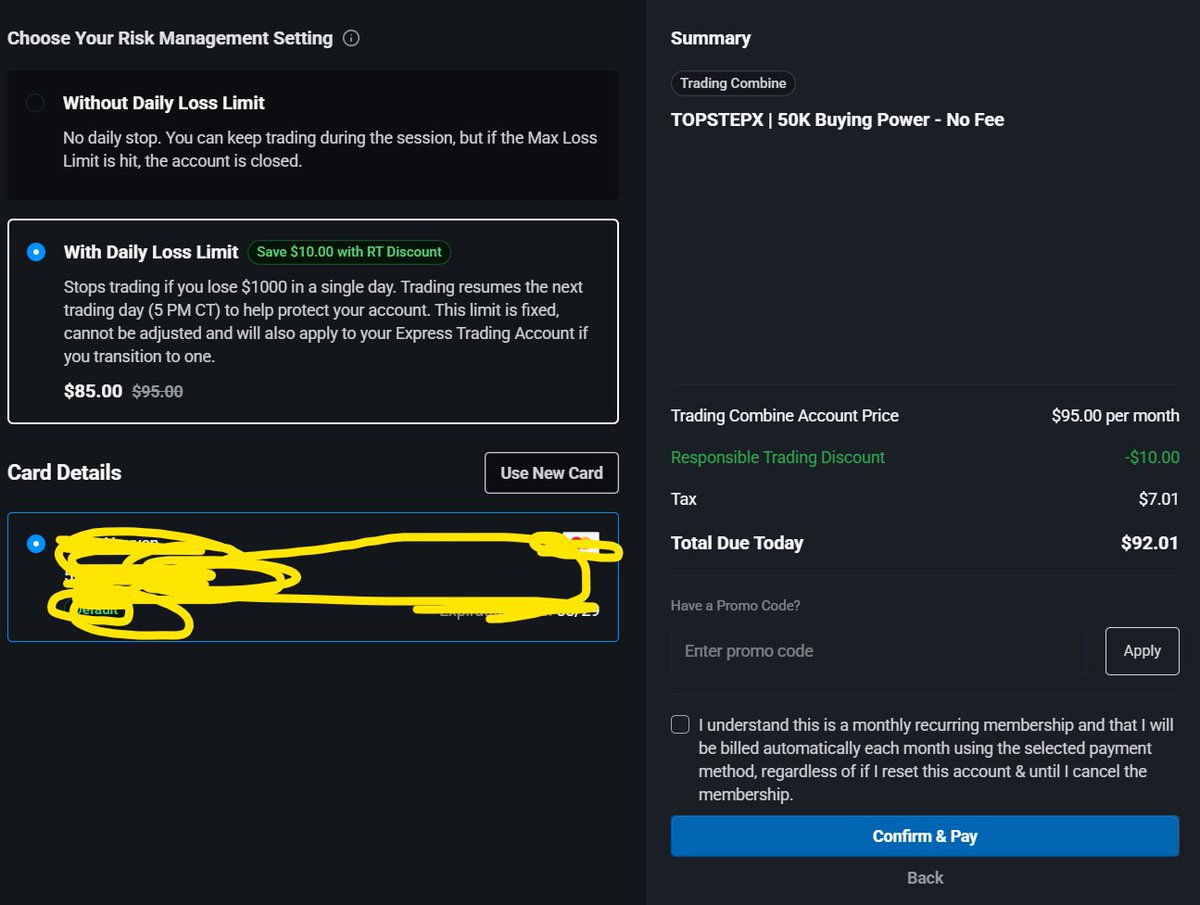Click the Summary heading
The width and height of the screenshot is (1200, 905).
click(710, 38)
